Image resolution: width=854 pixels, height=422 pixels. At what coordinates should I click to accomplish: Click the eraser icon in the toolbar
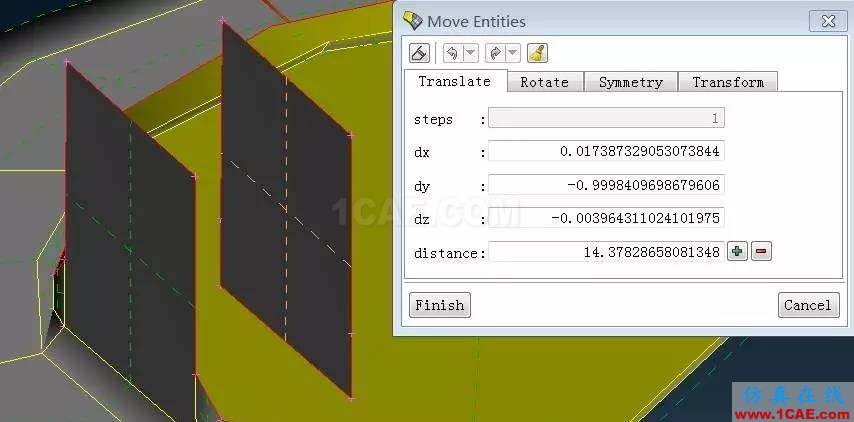(x=419, y=53)
